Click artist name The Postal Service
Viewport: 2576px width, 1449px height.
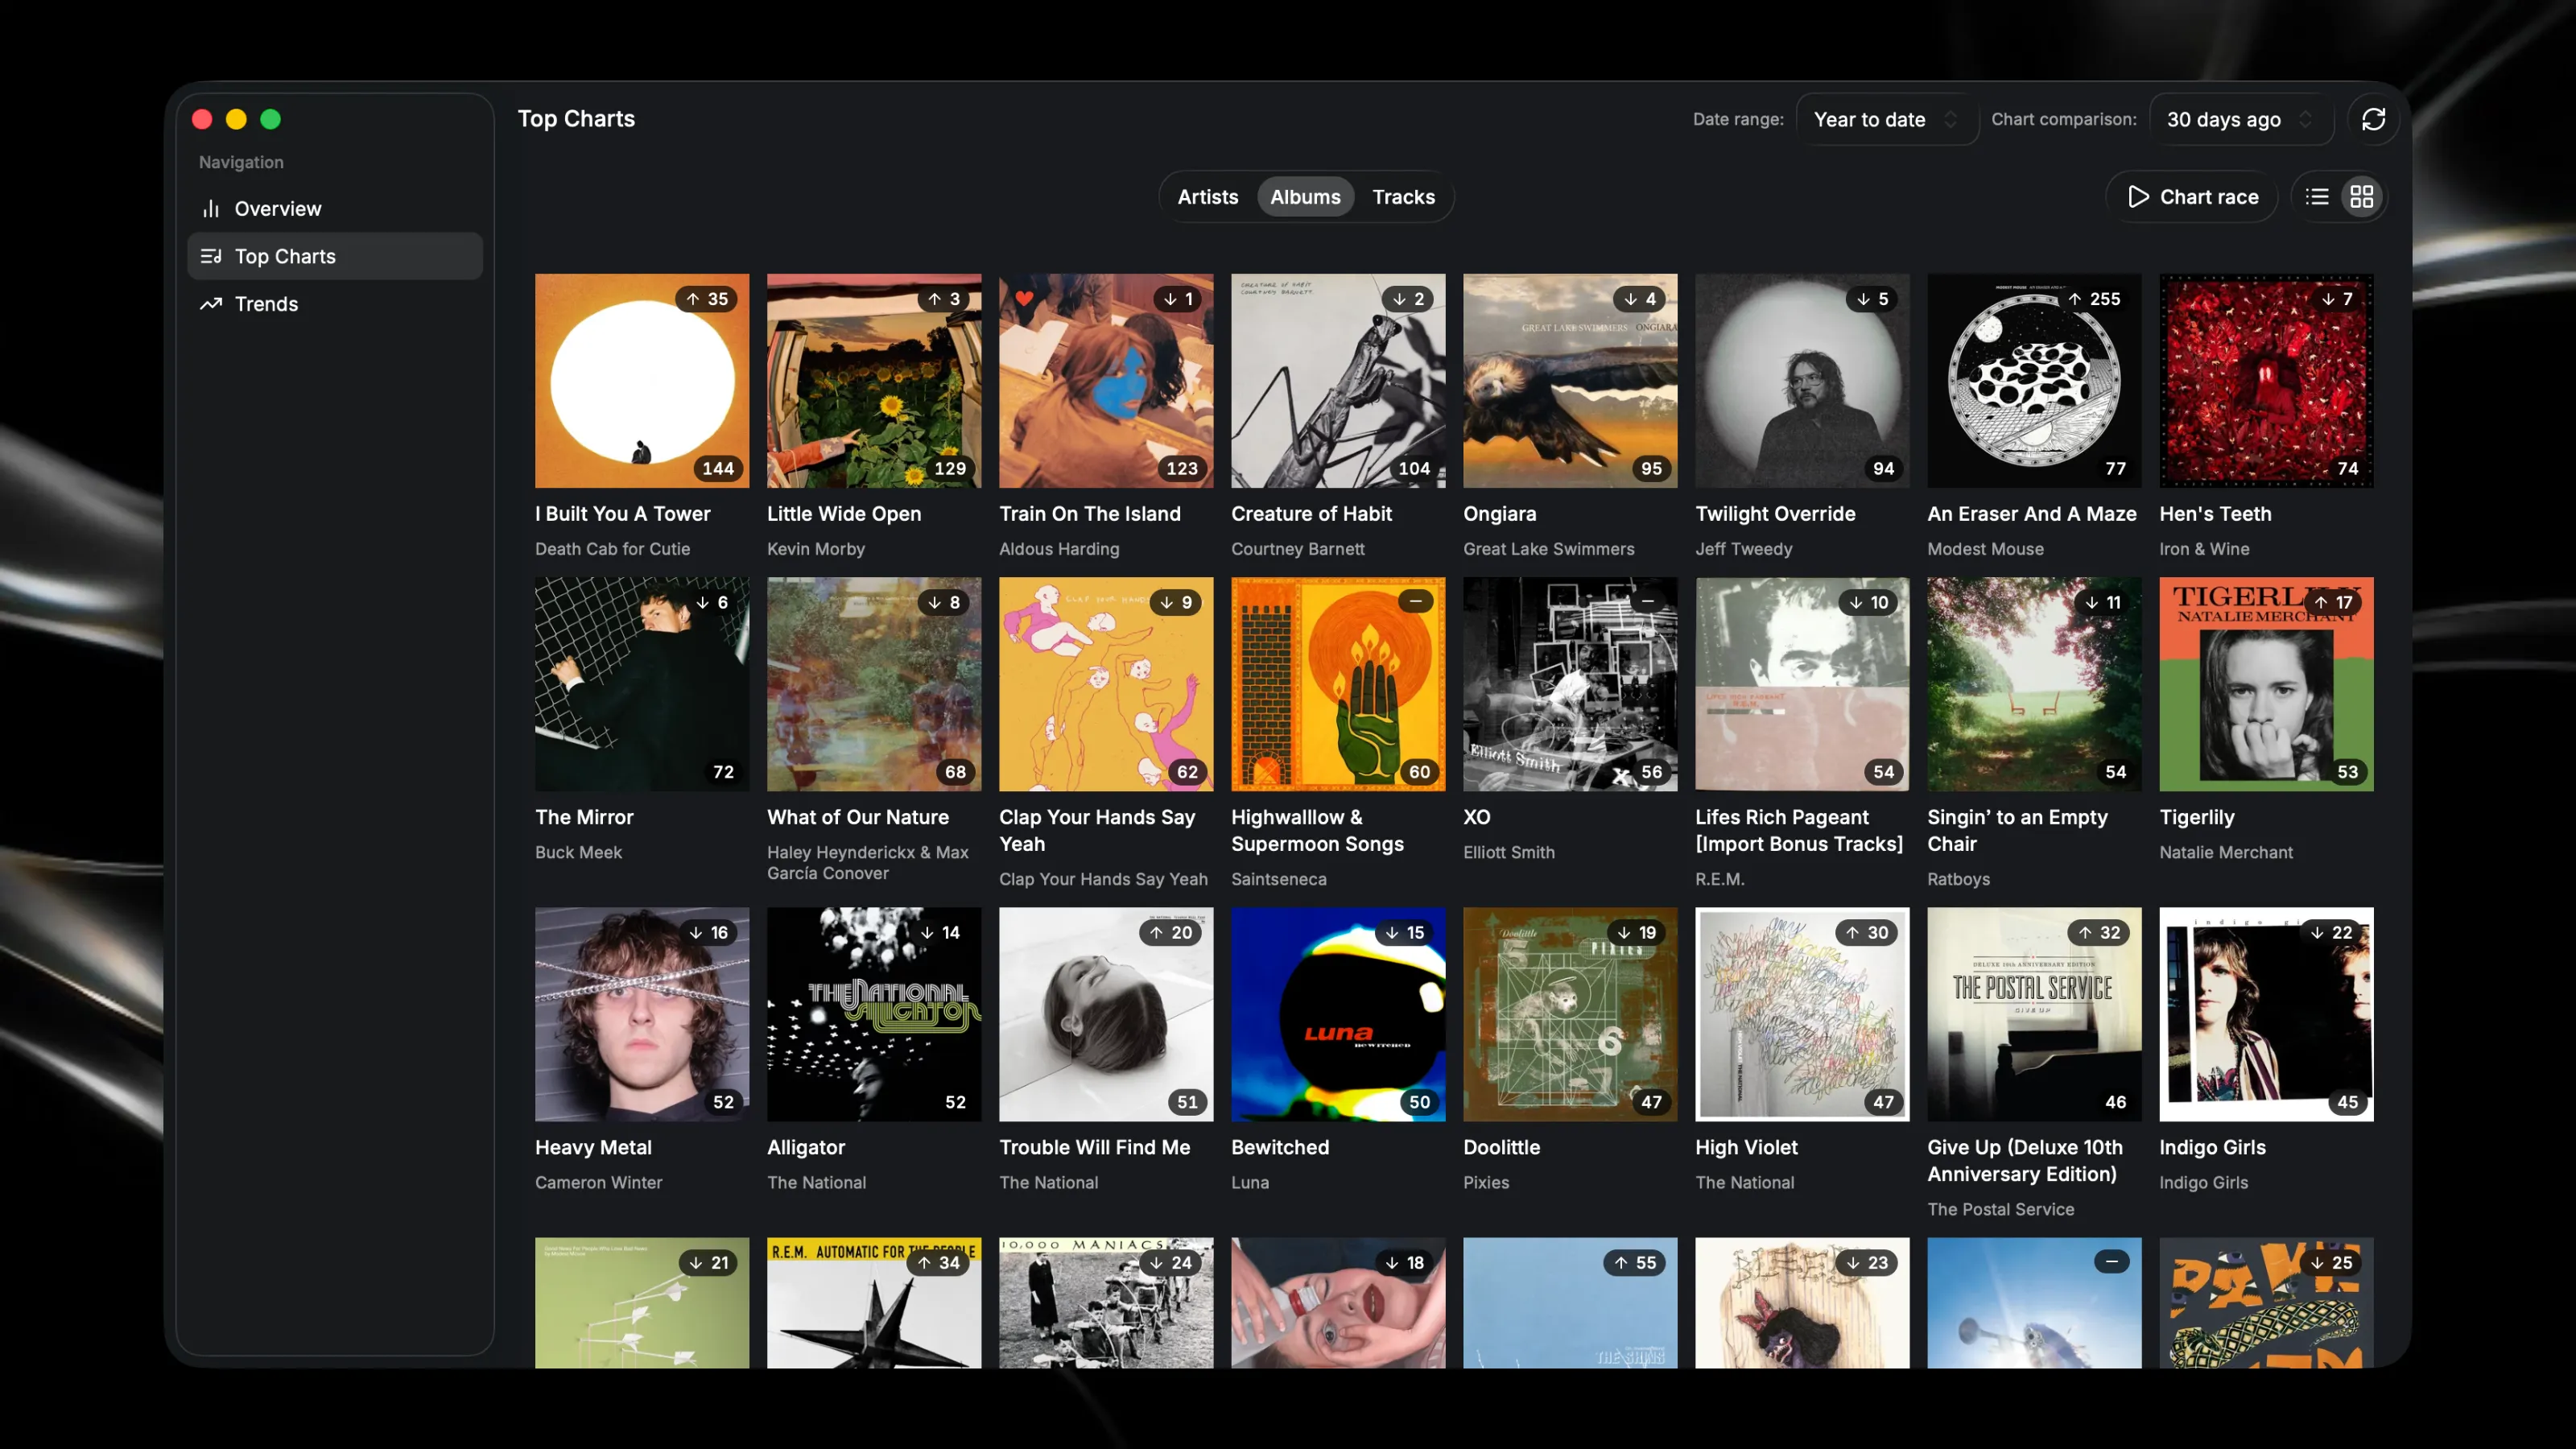(2000, 1209)
